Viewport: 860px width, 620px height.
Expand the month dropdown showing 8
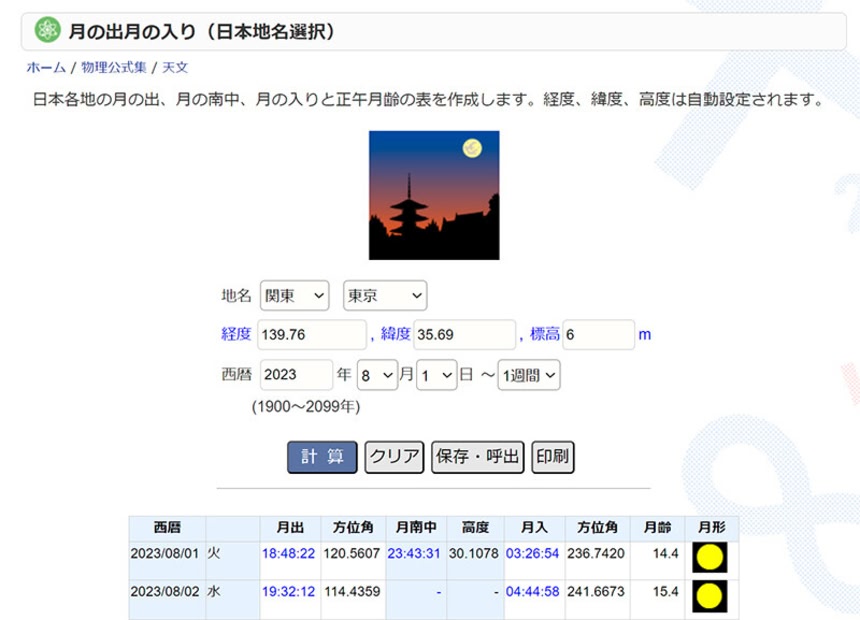pyautogui.click(x=377, y=375)
